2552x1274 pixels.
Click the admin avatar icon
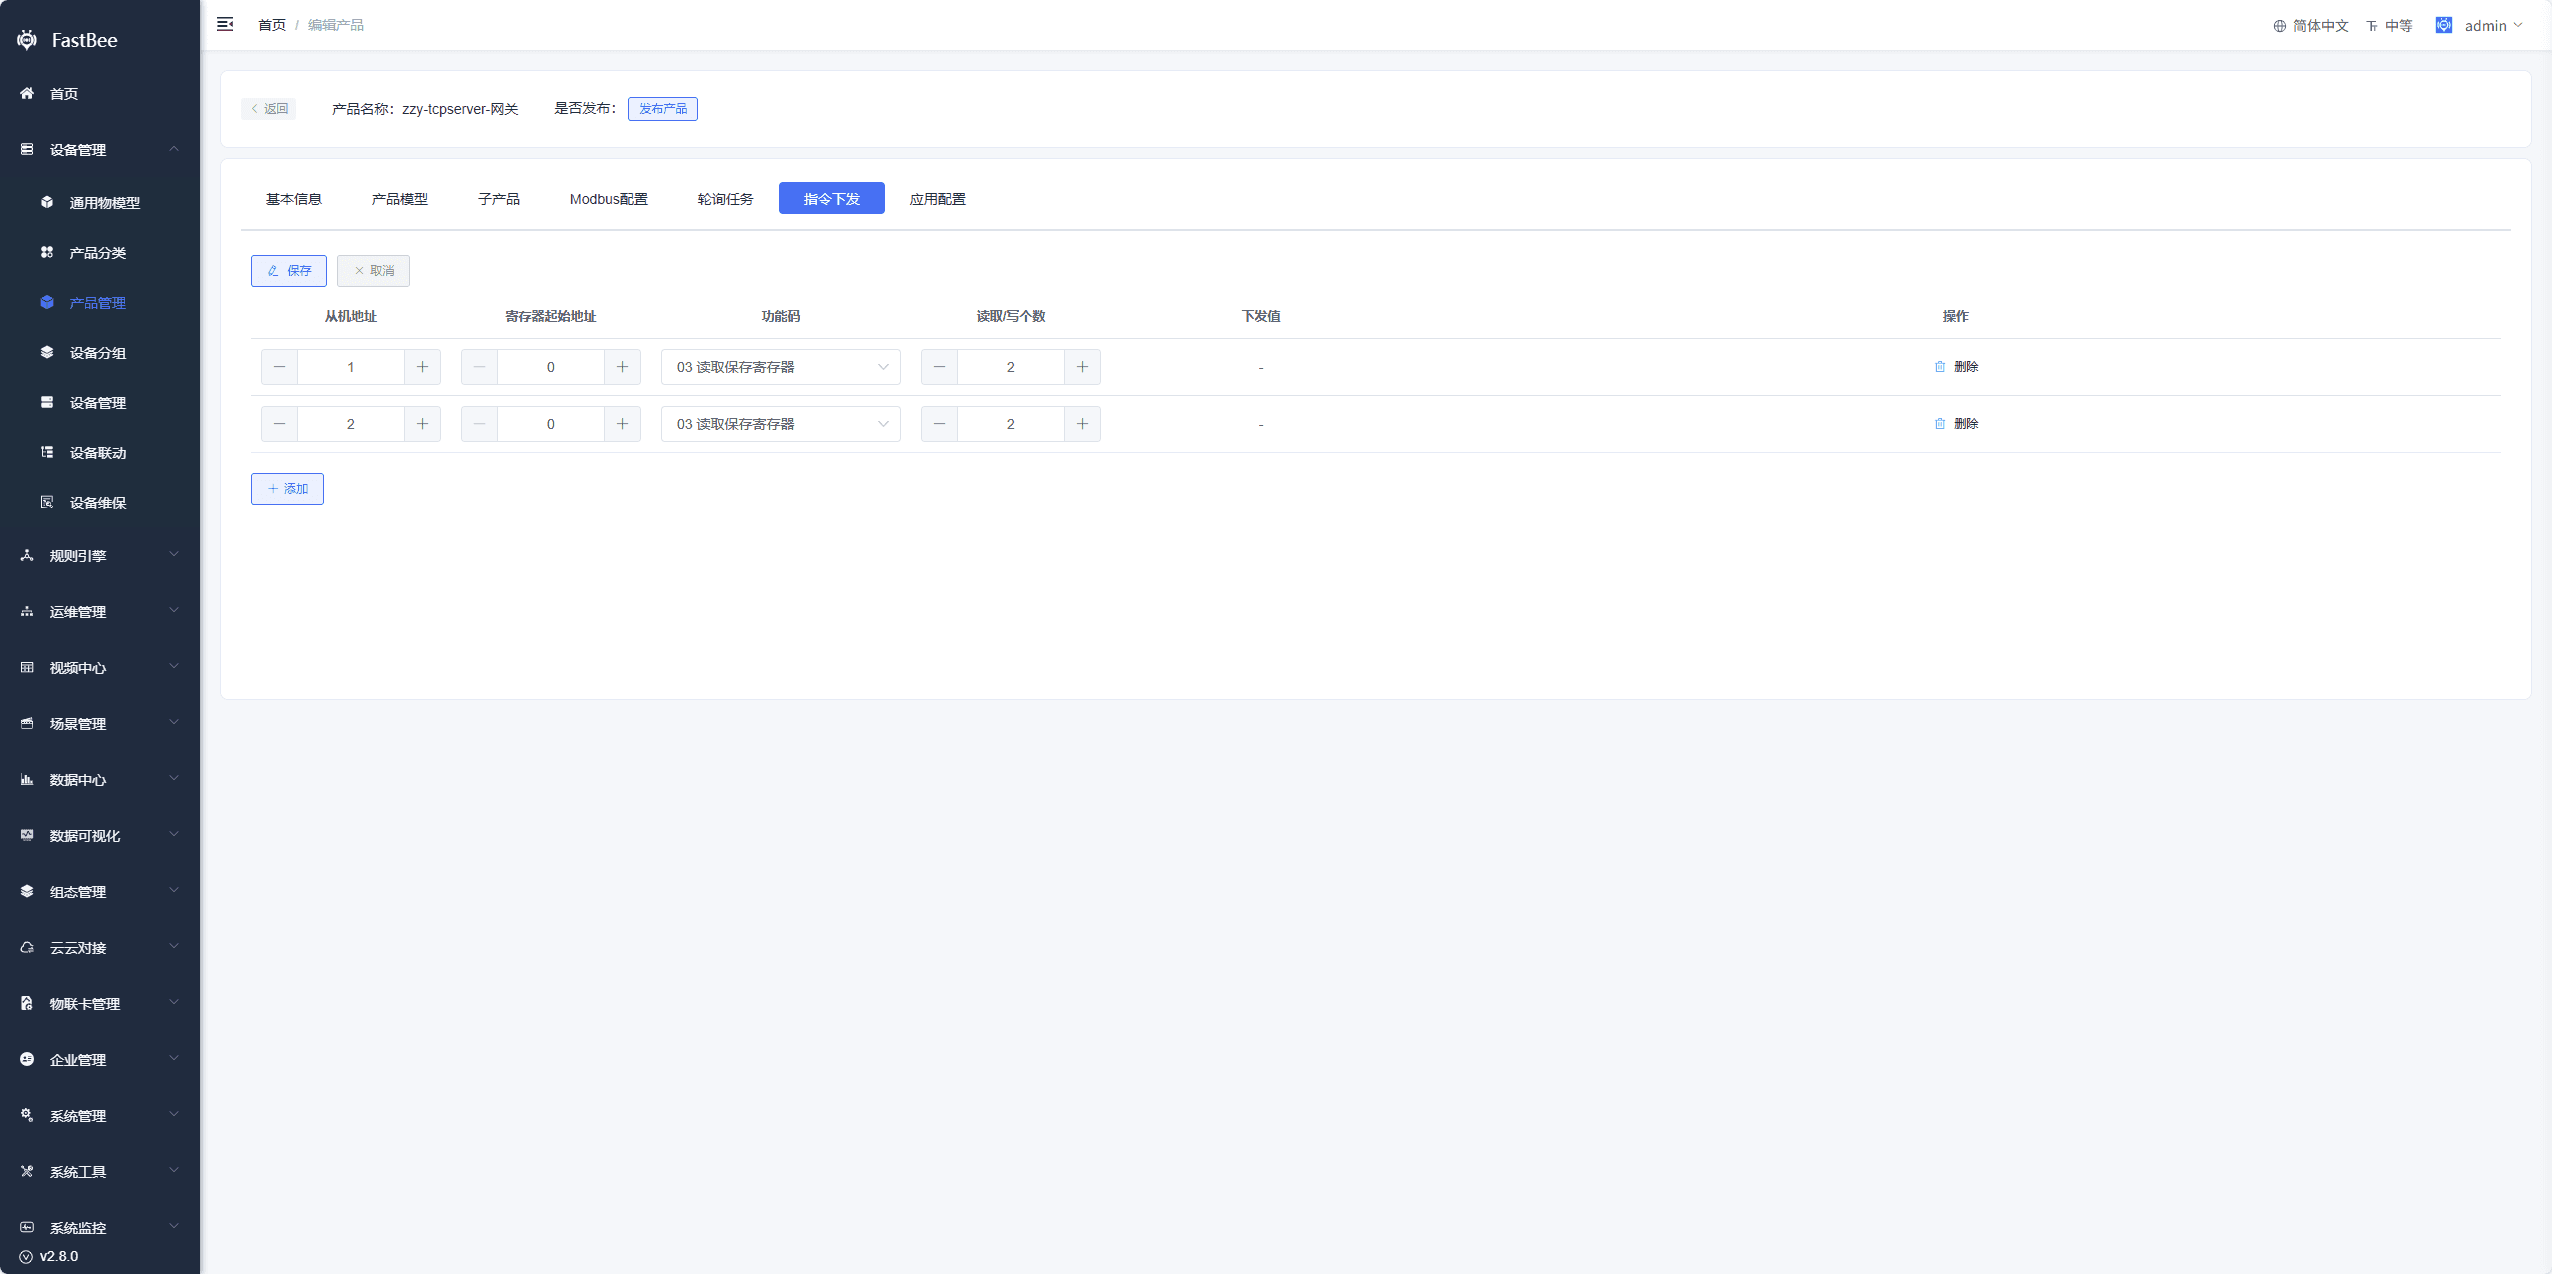pyautogui.click(x=2443, y=25)
